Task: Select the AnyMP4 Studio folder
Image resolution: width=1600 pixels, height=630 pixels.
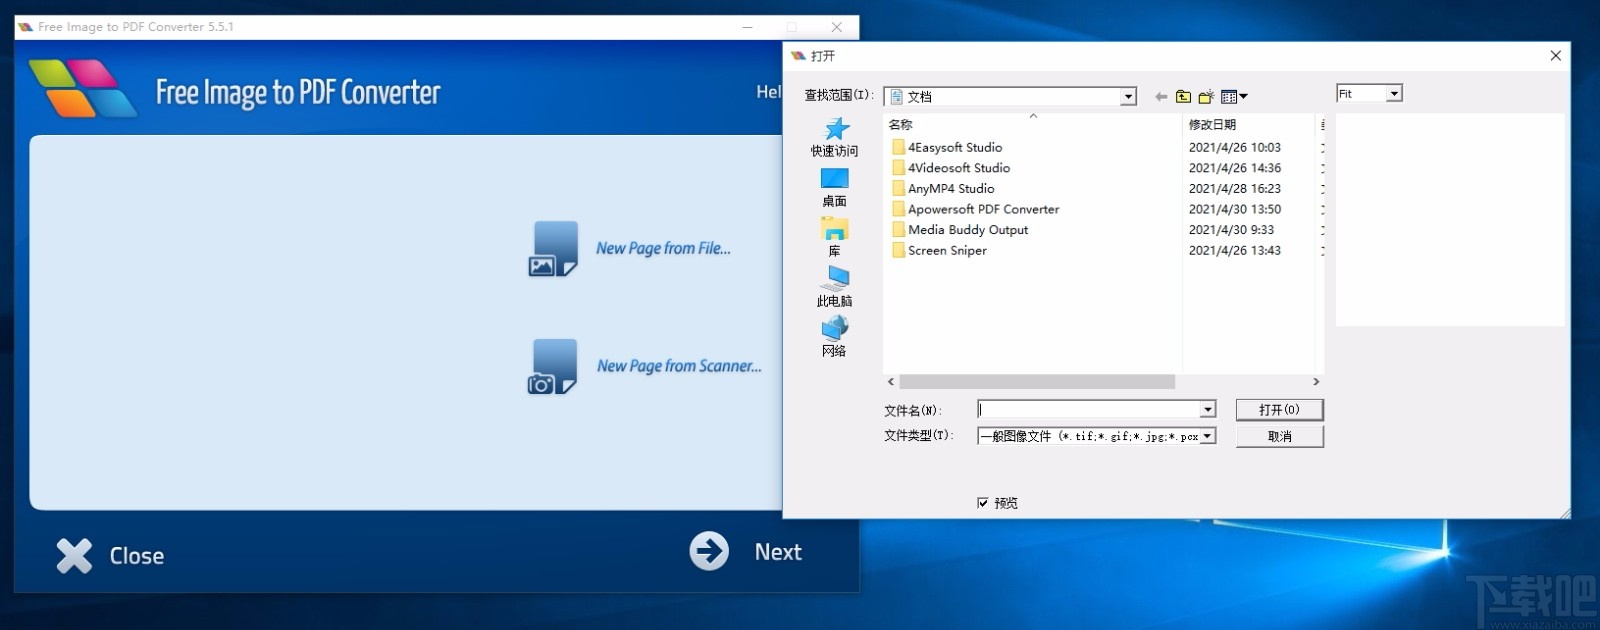Action: (943, 189)
